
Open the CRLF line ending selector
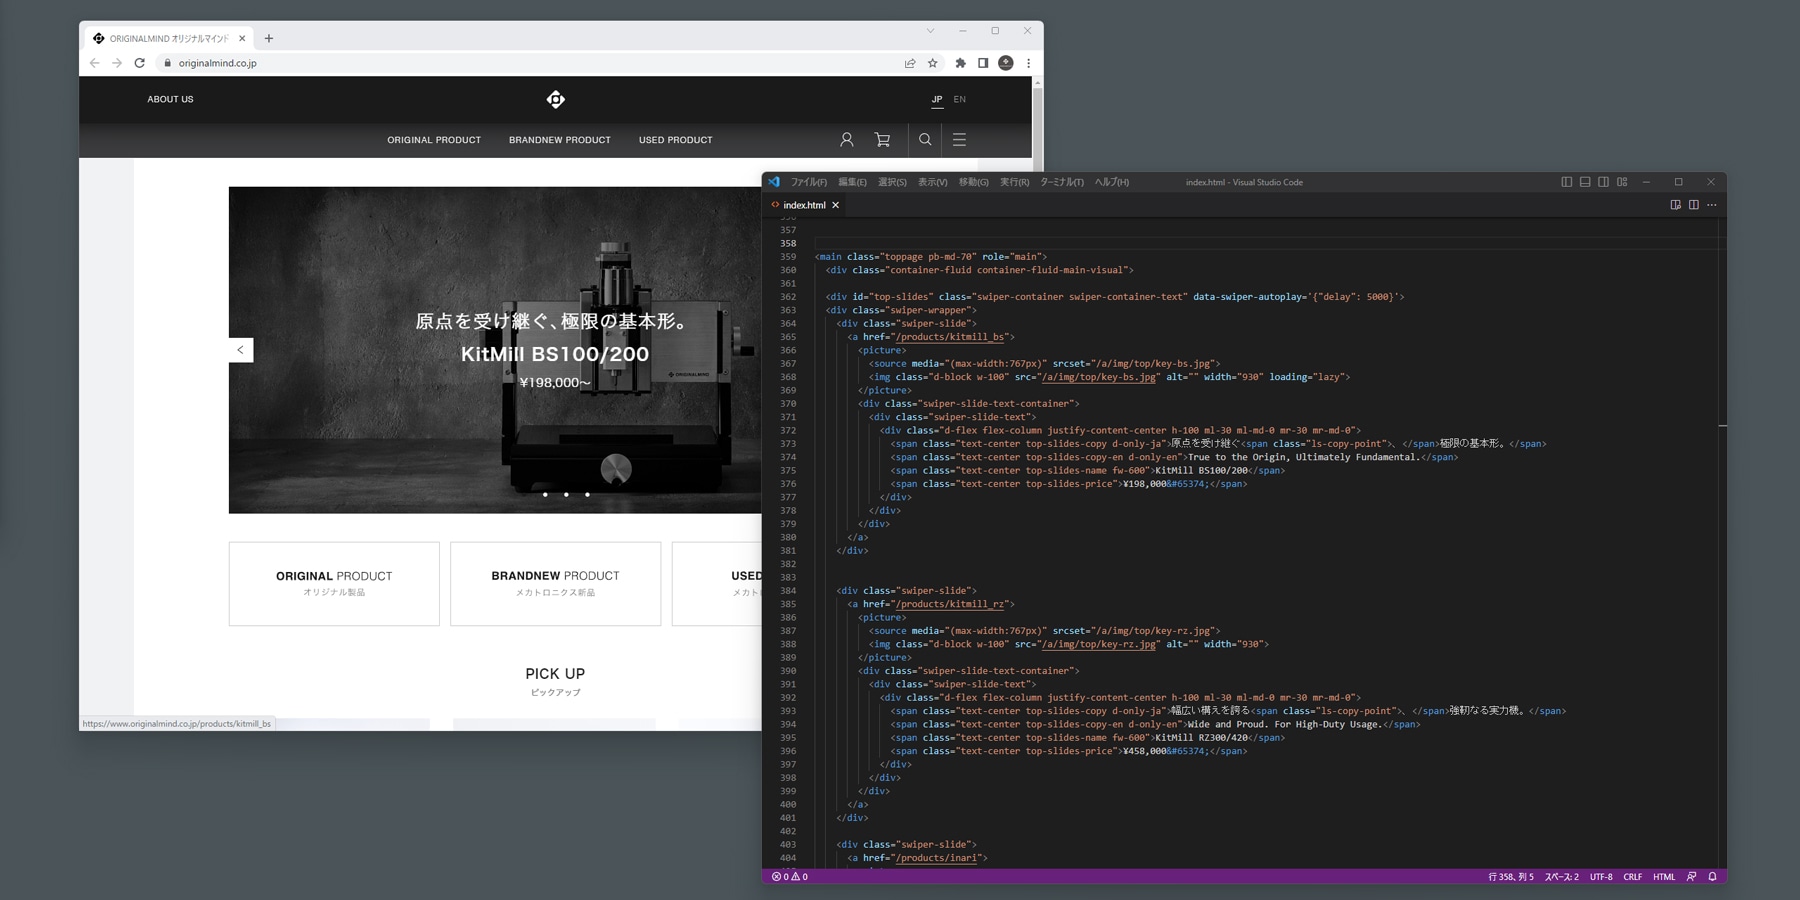pos(1632,877)
